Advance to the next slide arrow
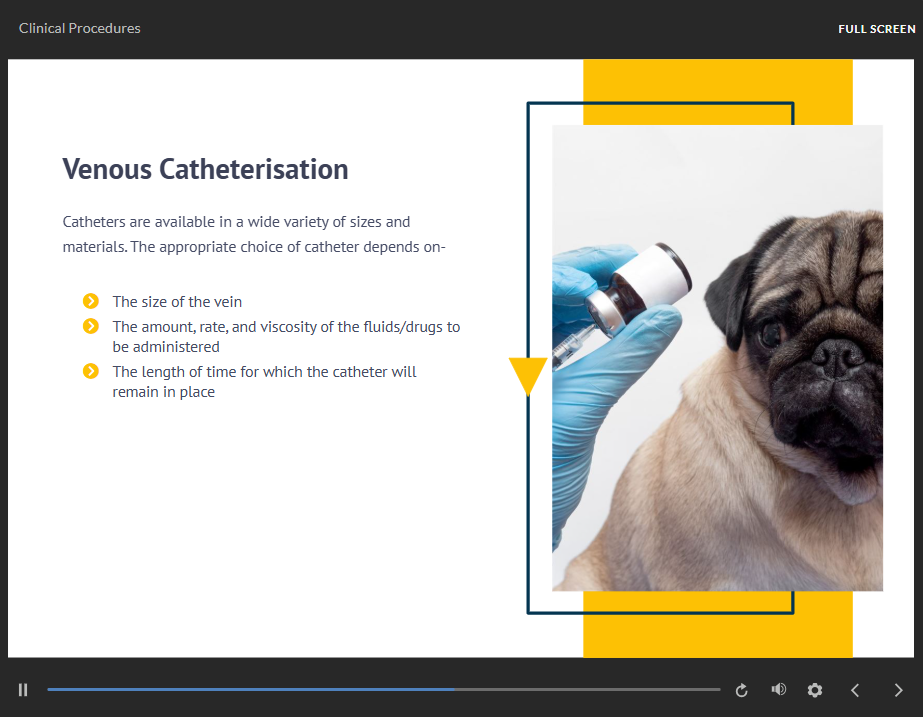The image size is (923, 717). tap(898, 690)
